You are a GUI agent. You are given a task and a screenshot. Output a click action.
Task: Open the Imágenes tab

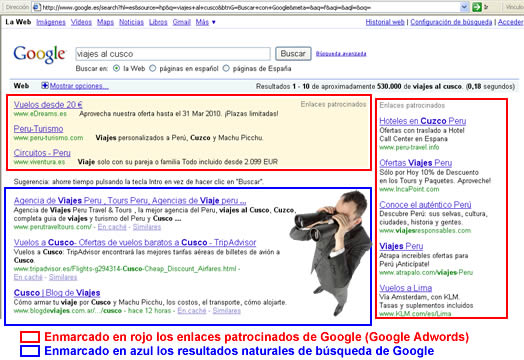coord(51,22)
